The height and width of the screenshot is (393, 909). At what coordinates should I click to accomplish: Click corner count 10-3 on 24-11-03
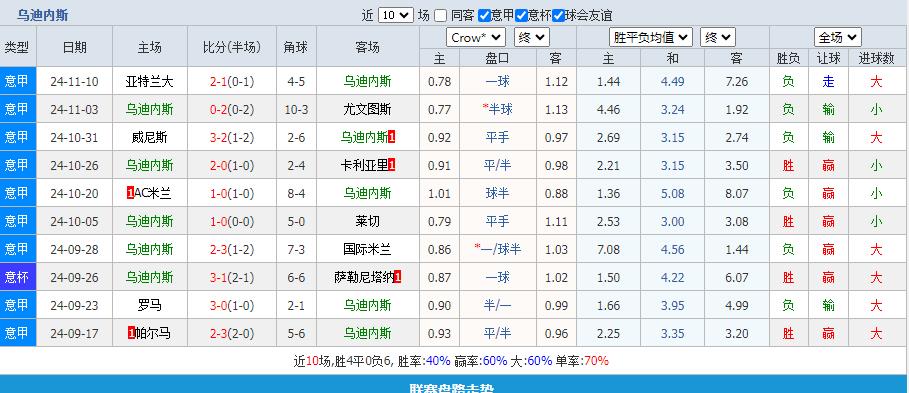296,109
